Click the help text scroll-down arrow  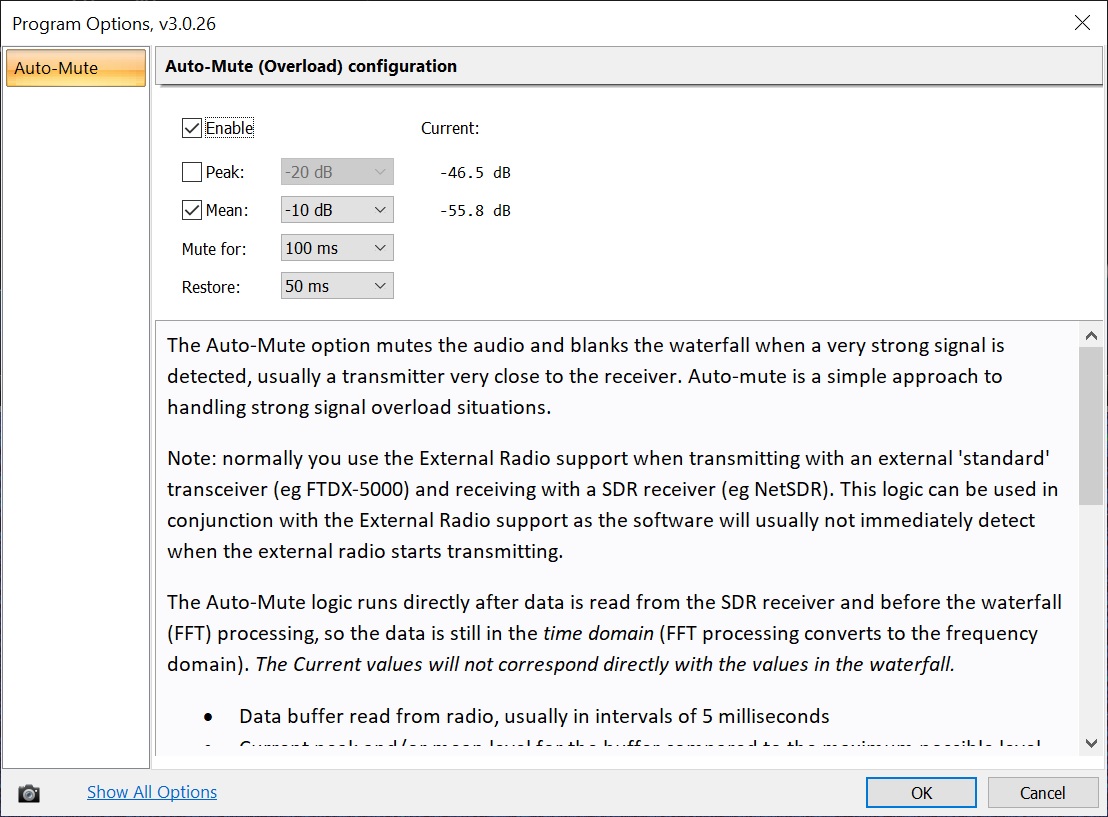point(1091,744)
